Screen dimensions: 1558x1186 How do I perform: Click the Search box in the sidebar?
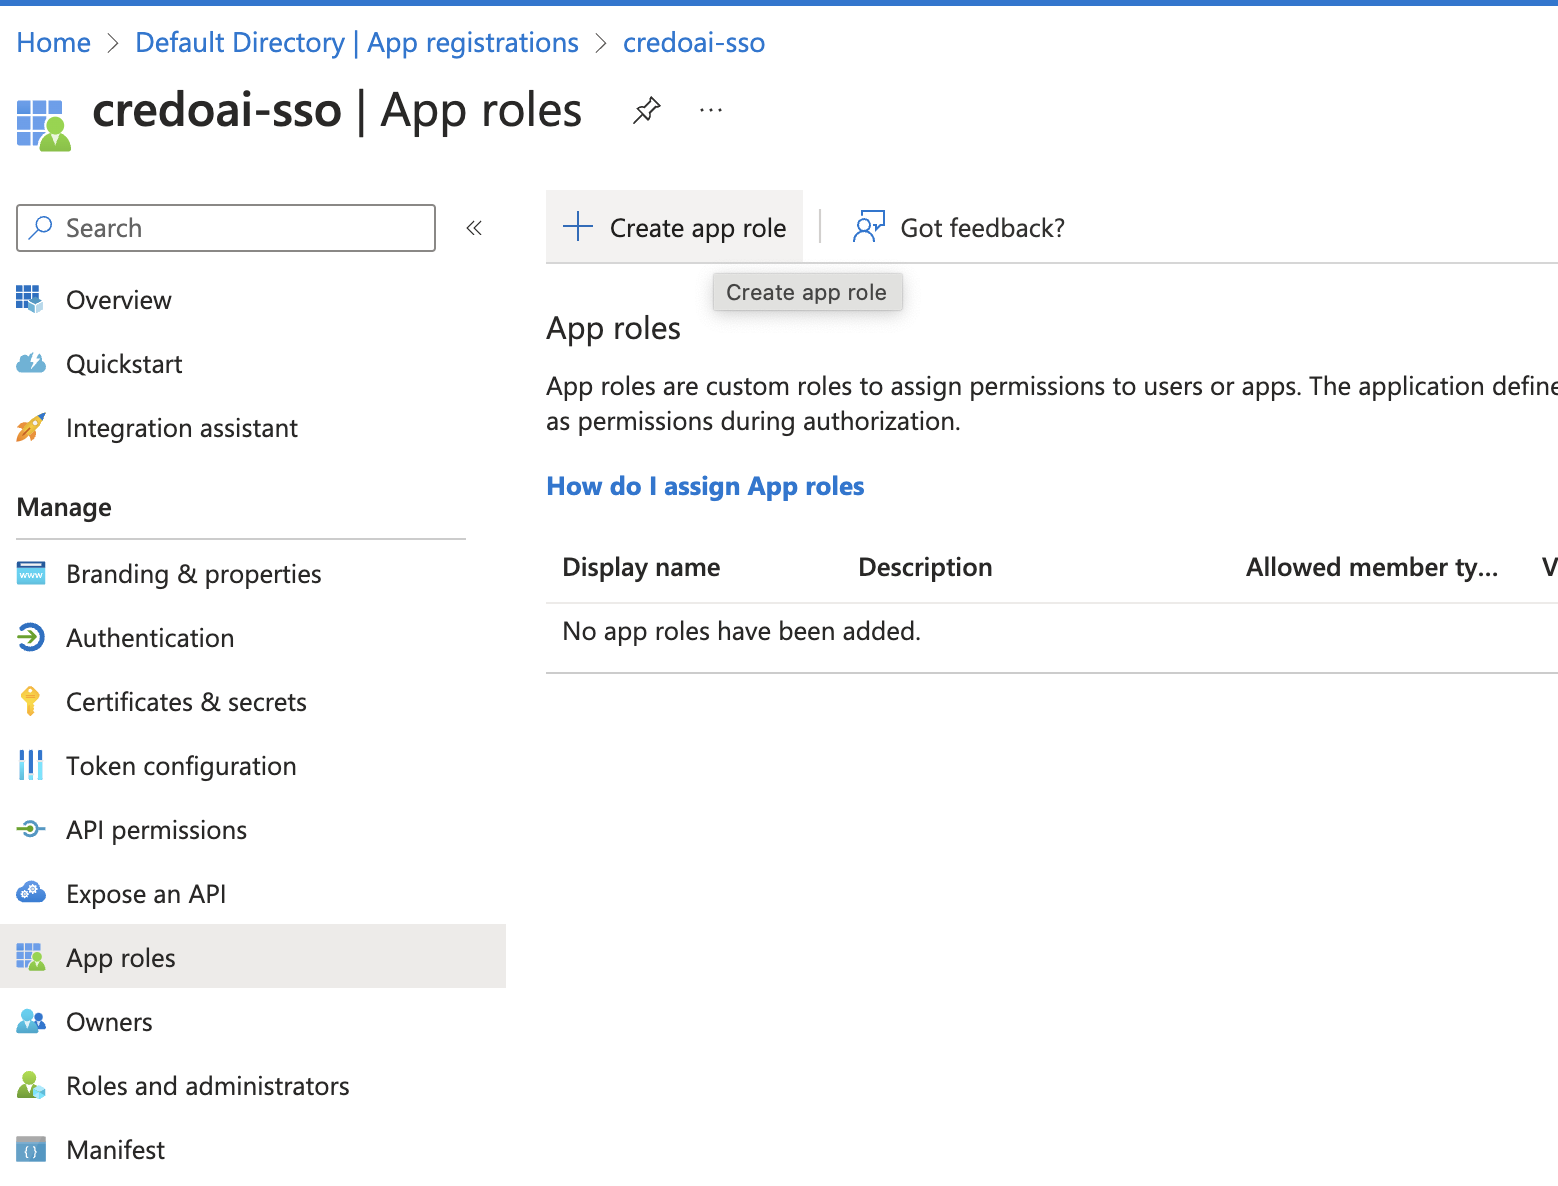[x=226, y=228]
